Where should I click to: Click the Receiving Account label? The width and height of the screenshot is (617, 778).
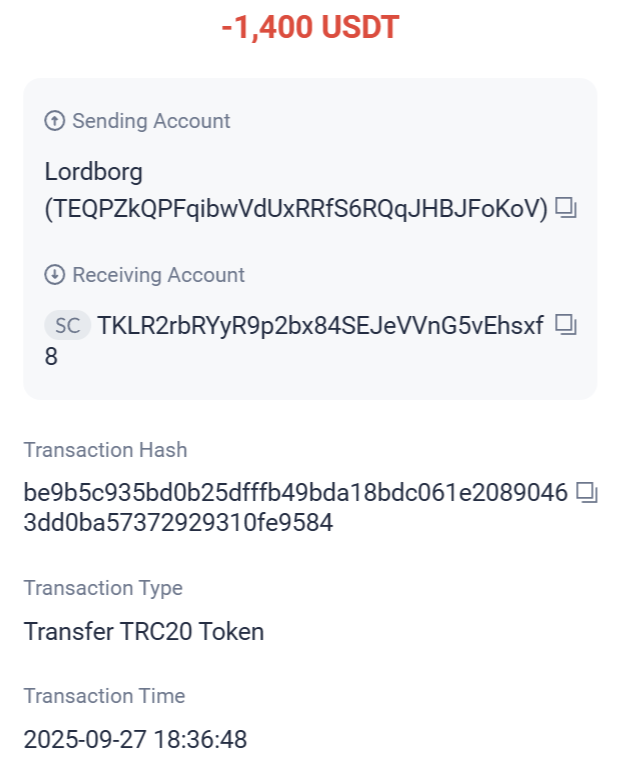pos(158,275)
